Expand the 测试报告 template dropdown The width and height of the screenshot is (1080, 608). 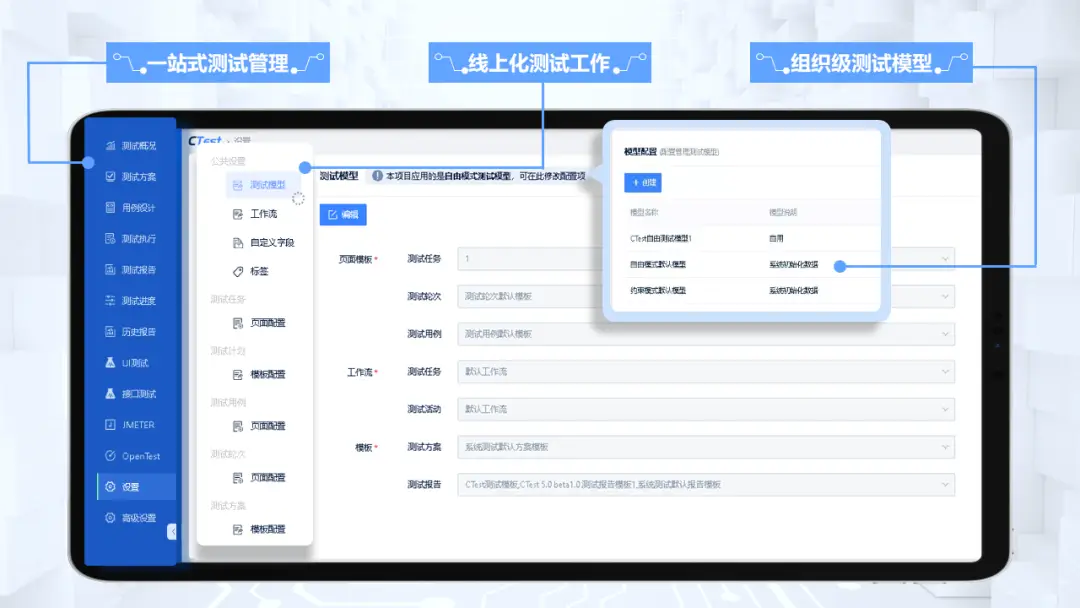coord(946,484)
